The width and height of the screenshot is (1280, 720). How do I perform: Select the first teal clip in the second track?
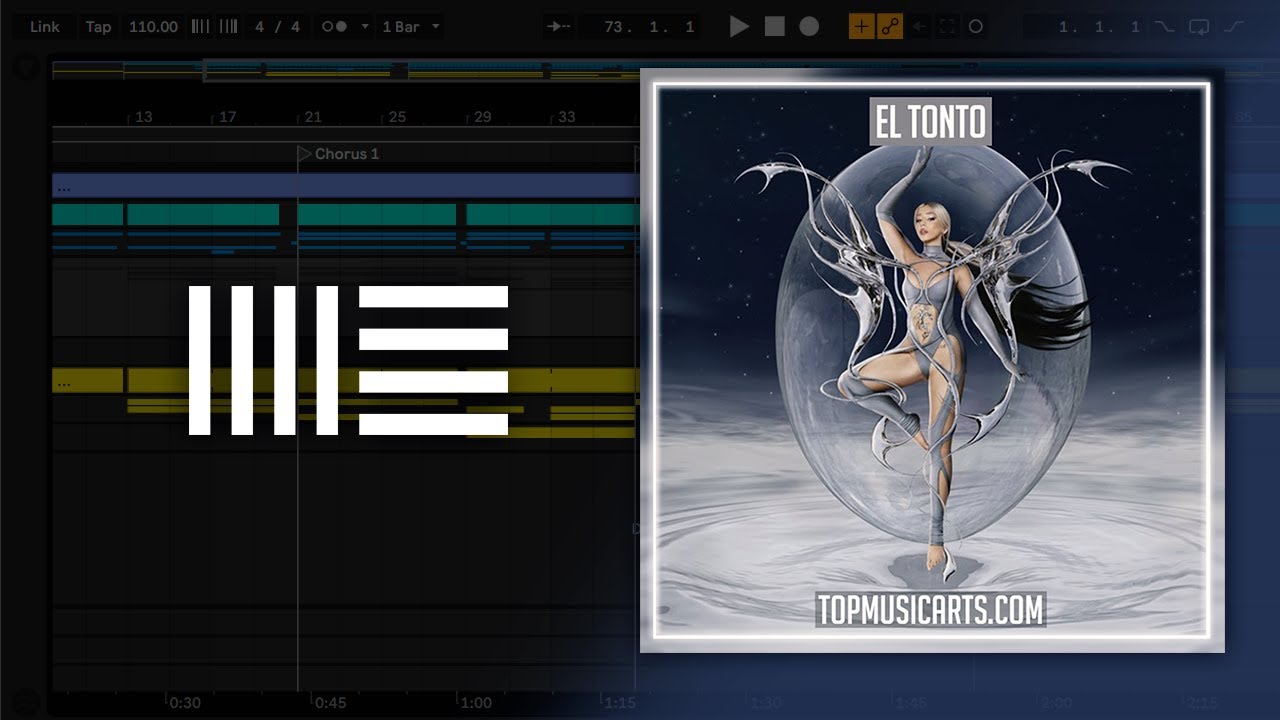point(87,214)
